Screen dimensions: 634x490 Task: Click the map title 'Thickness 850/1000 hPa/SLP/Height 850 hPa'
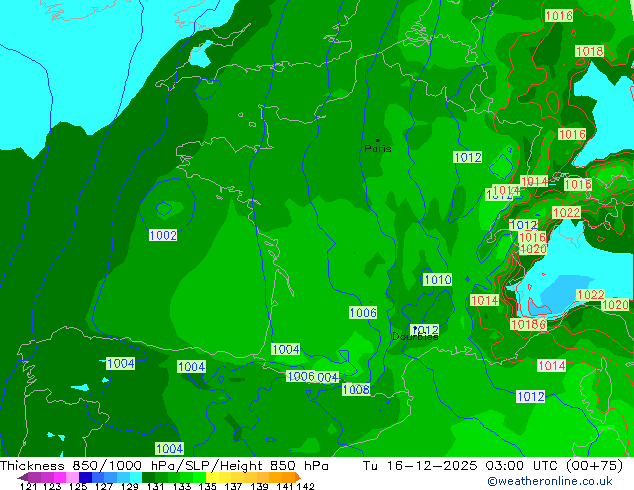click(164, 466)
